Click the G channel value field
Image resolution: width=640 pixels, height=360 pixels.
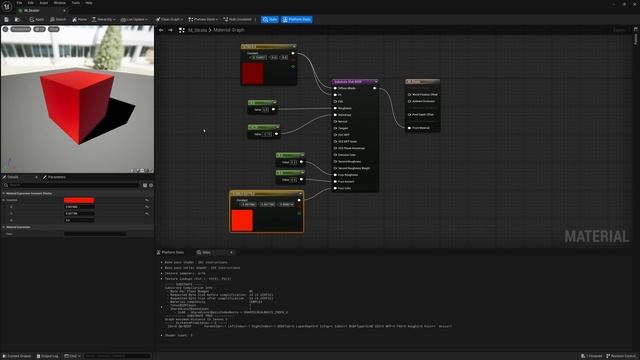(x=79, y=213)
